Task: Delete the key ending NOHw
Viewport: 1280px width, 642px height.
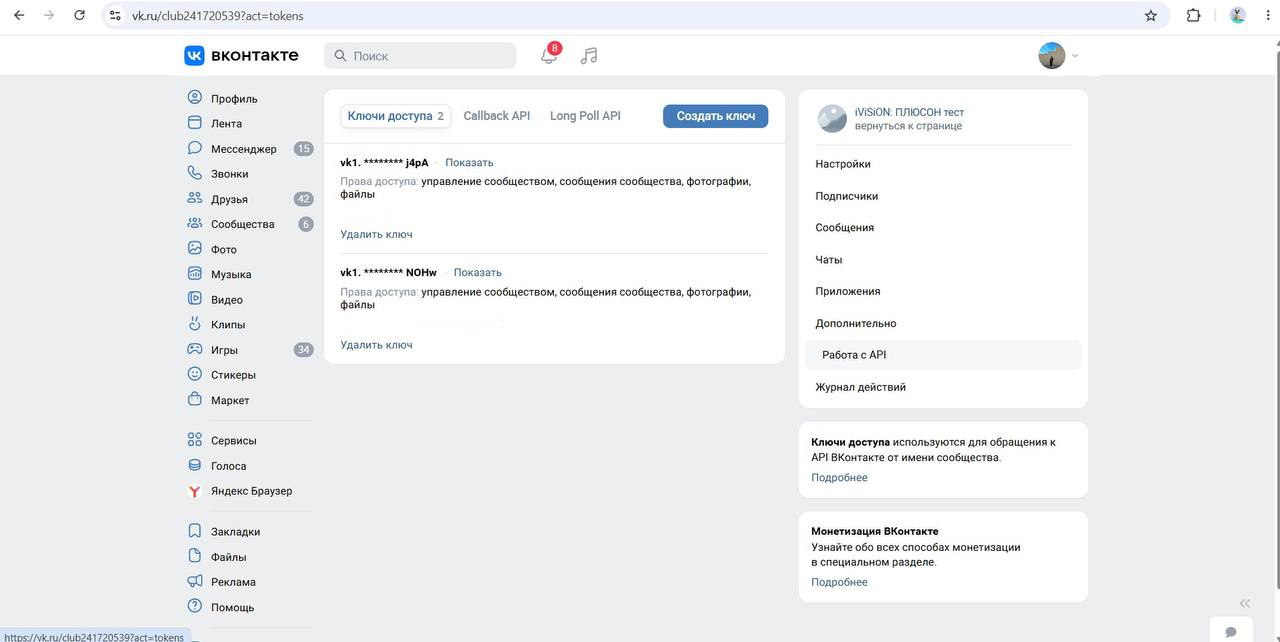Action: (376, 345)
